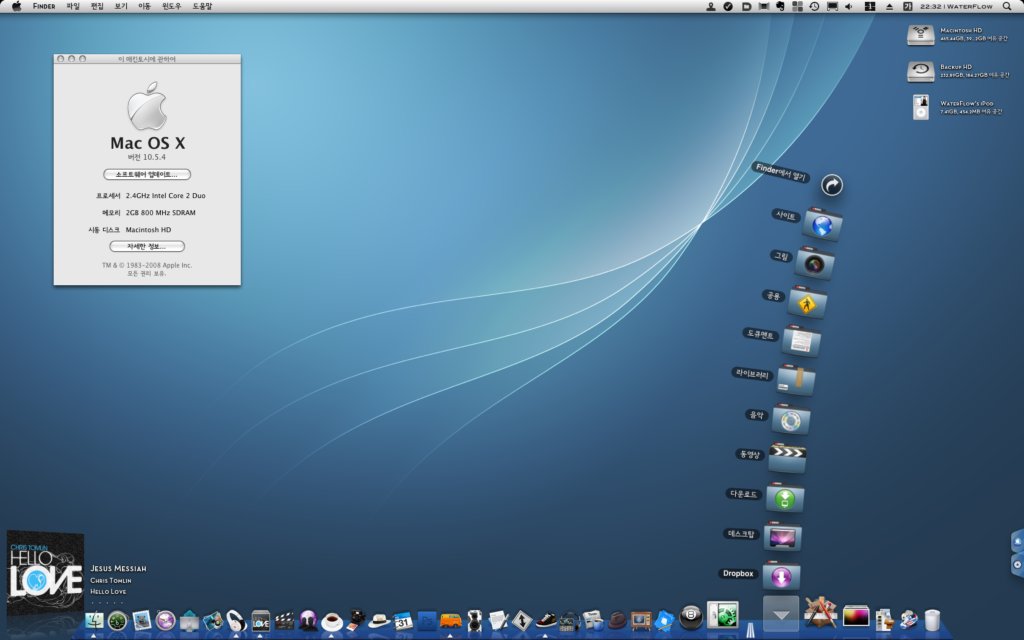1024x640 pixels.
Task: Open the Finder application menu
Action: pos(44,7)
